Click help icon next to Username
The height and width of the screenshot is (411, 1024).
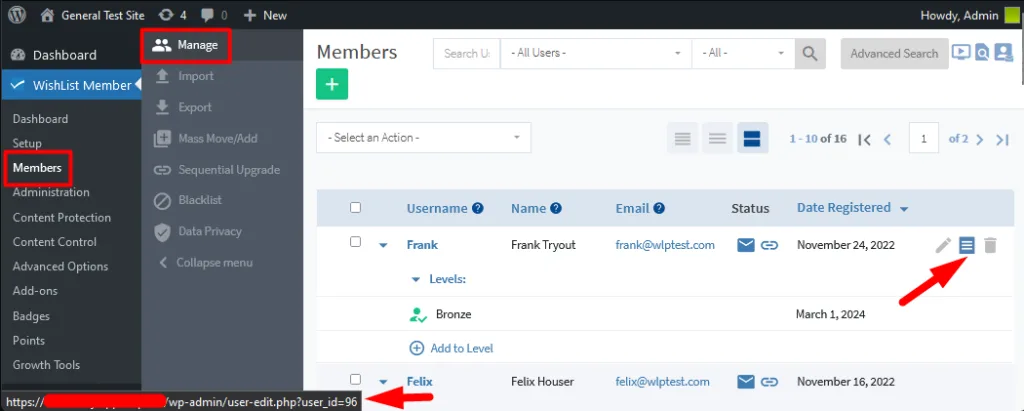click(477, 208)
